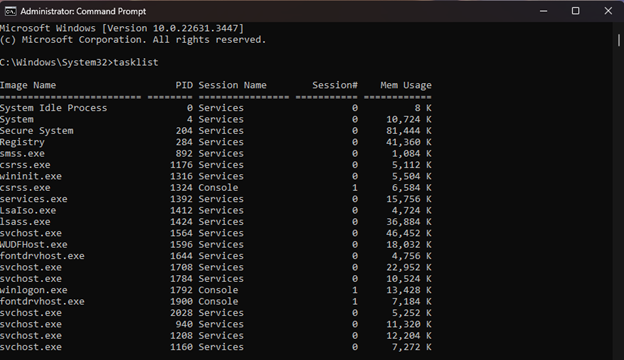This screenshot has height=360, width=624.
Task: Click the vertical scrollbar thumb
Action: click(619, 40)
